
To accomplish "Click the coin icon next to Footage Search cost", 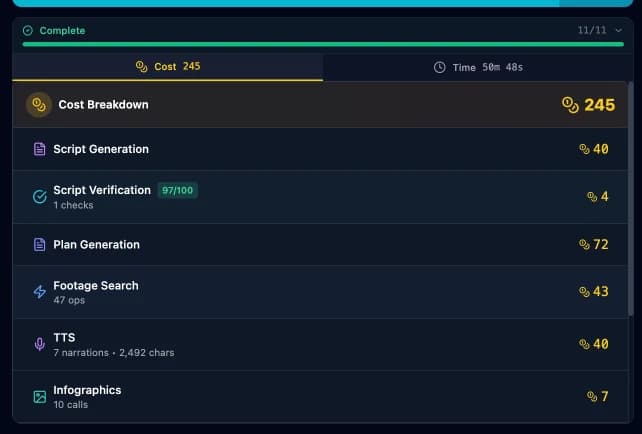I will click(x=584, y=292).
